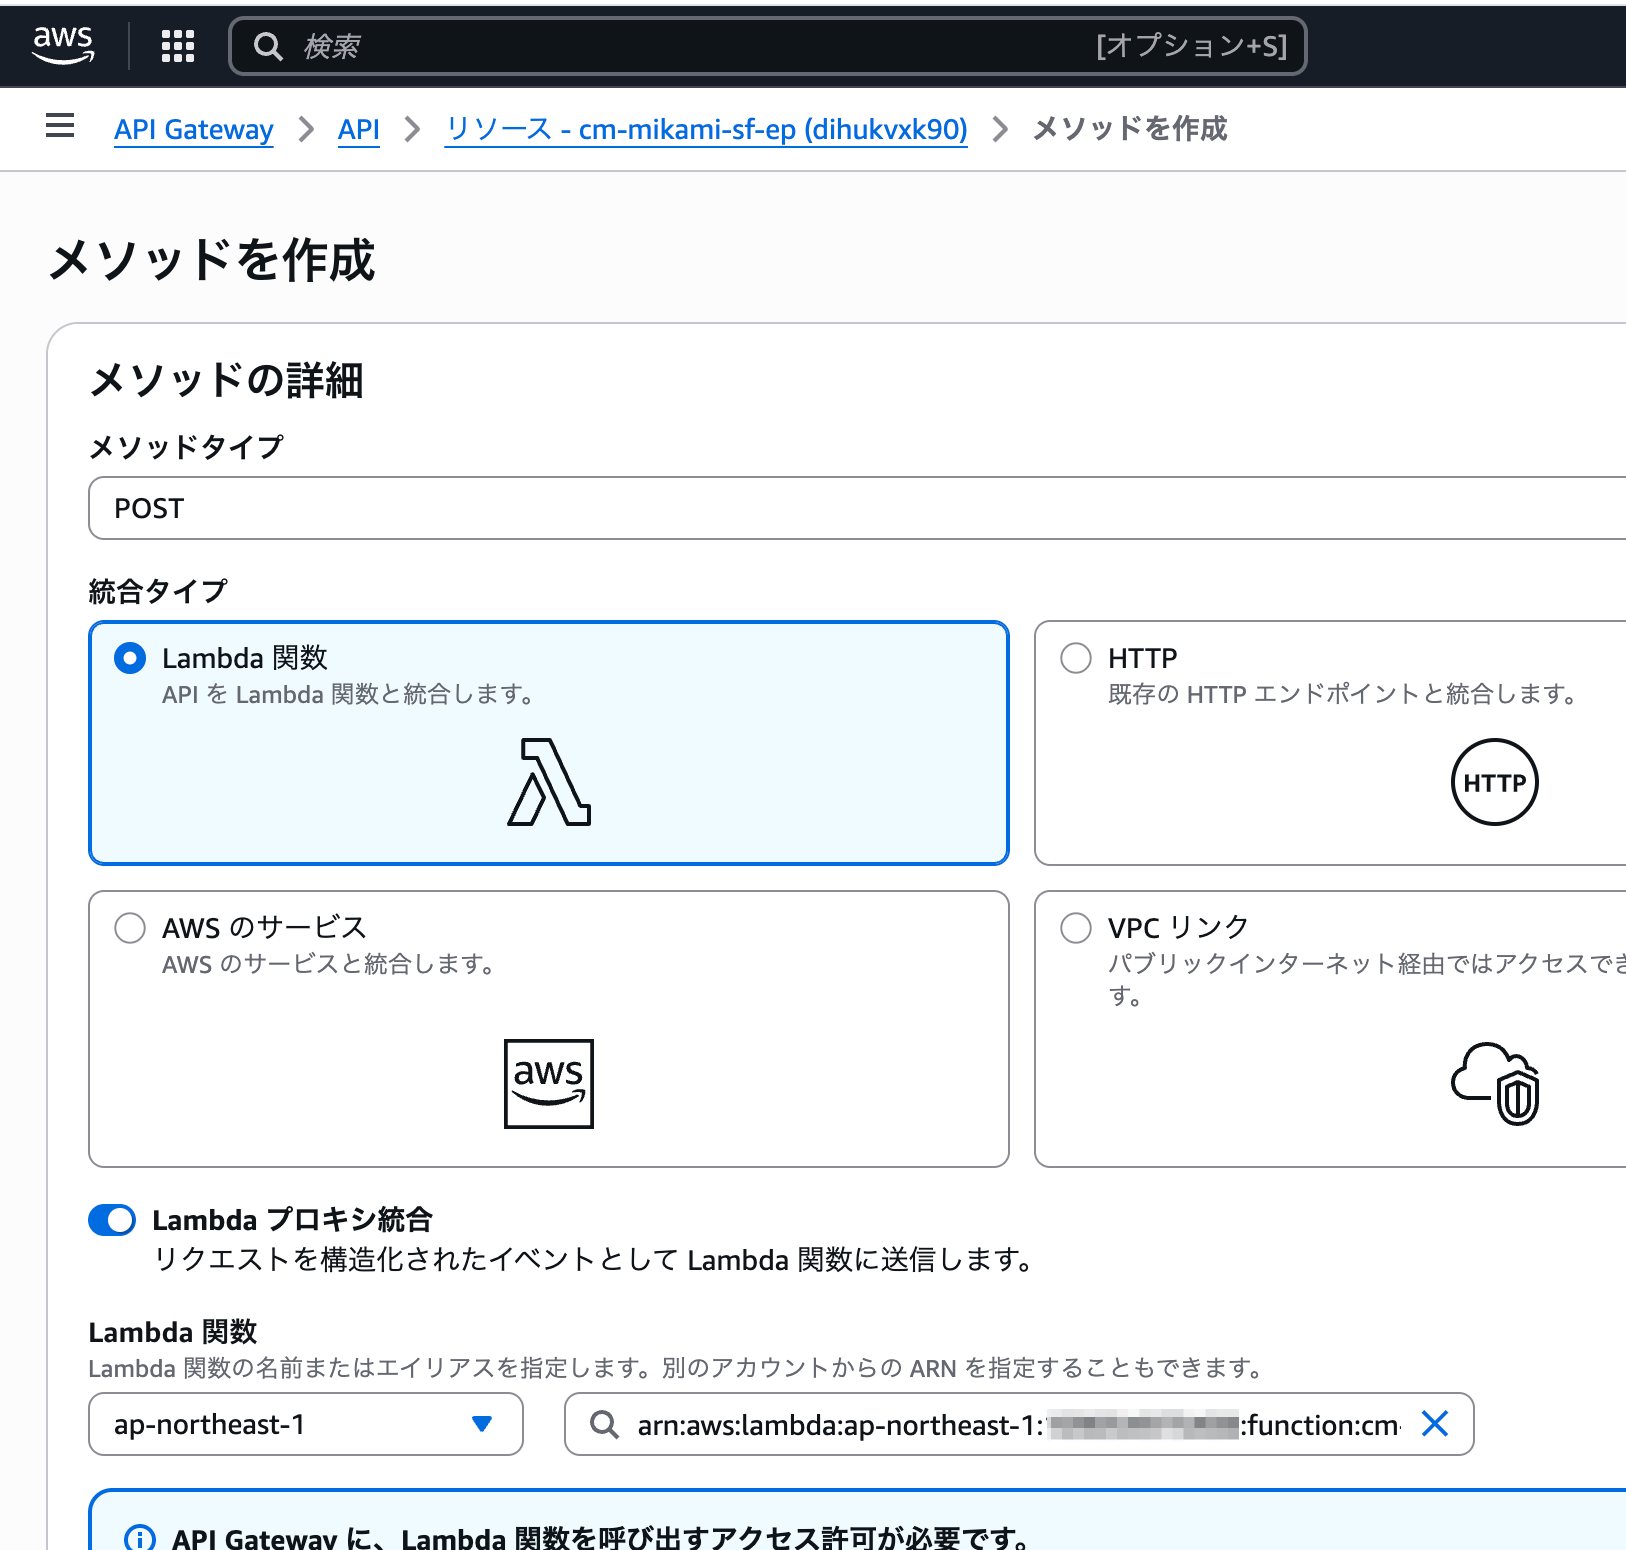Select the Lambda 関数 integration radio

(130, 658)
